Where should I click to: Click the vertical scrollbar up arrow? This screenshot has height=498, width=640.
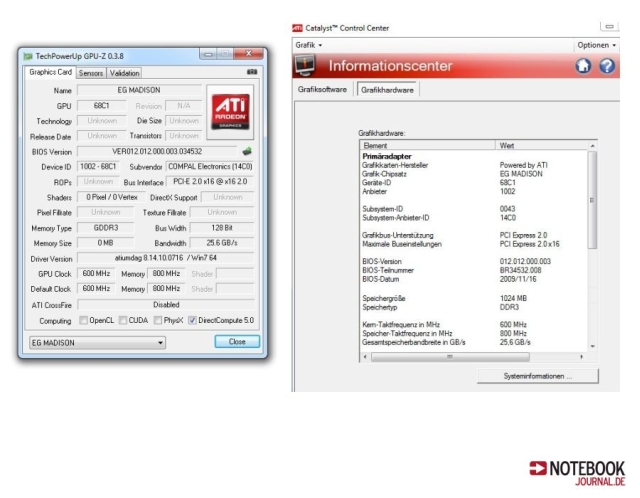tap(593, 146)
